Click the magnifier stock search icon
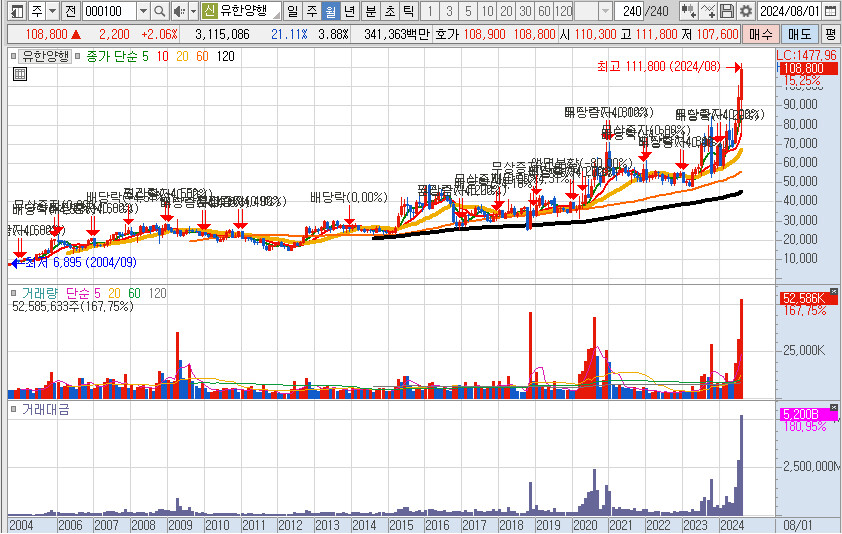This screenshot has height=534, width=842. coord(160,11)
